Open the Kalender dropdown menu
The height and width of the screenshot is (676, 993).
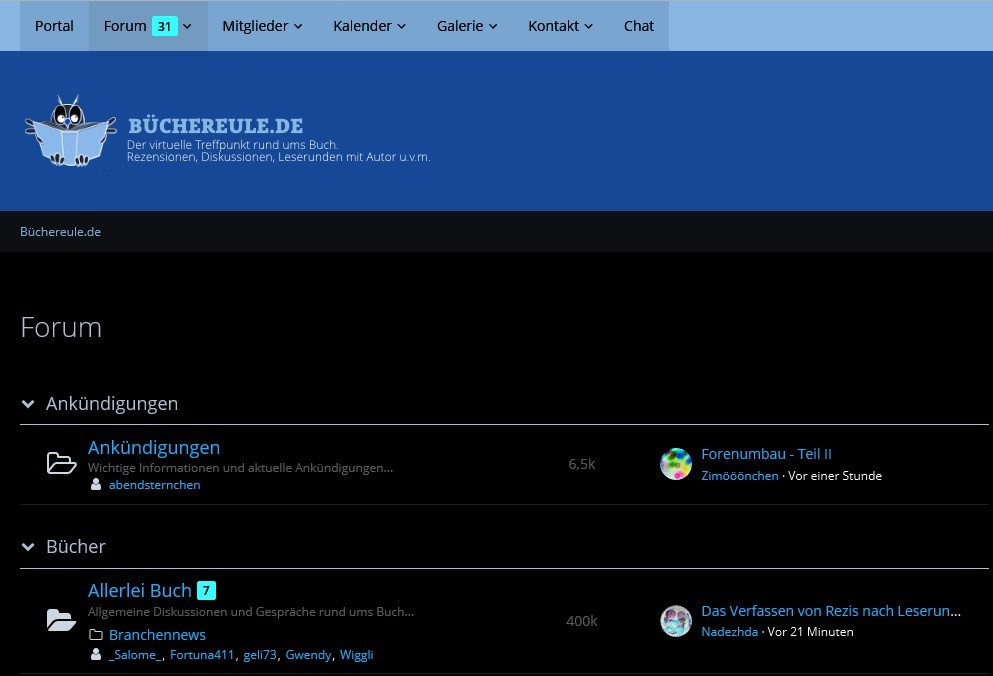click(369, 26)
